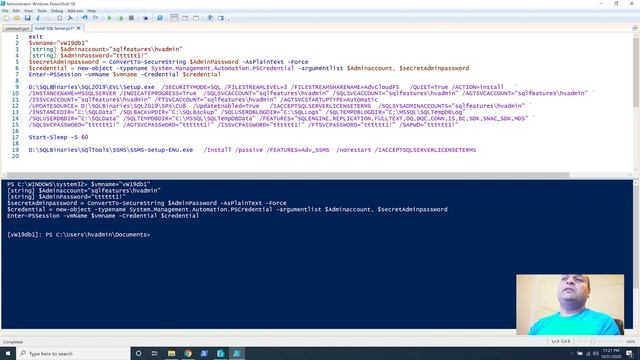Collapse the script pane chevron
The width and height of the screenshot is (640, 360).
pyautogui.click(x=635, y=28)
